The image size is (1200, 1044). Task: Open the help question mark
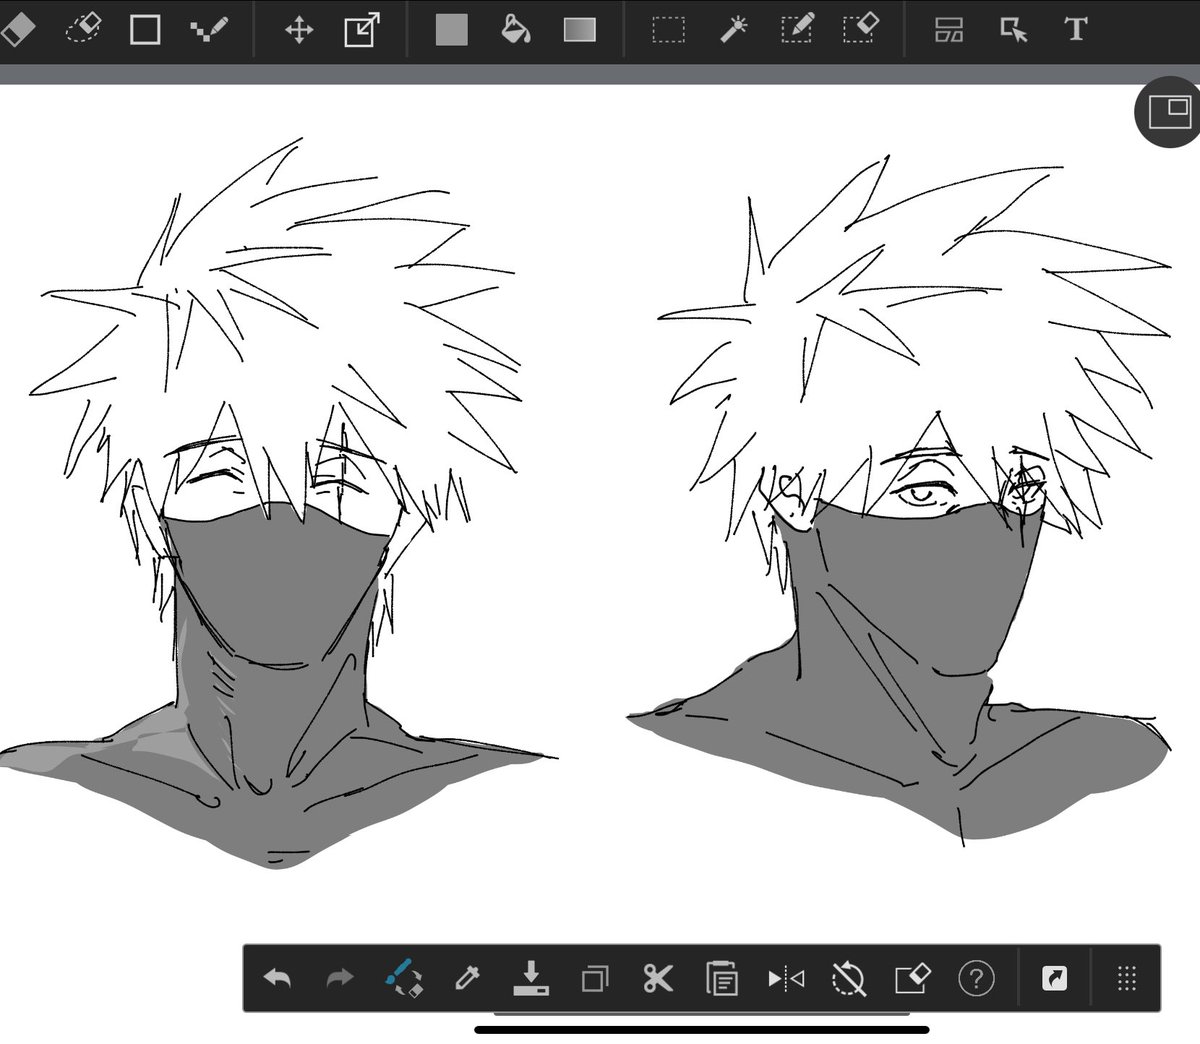pos(976,978)
